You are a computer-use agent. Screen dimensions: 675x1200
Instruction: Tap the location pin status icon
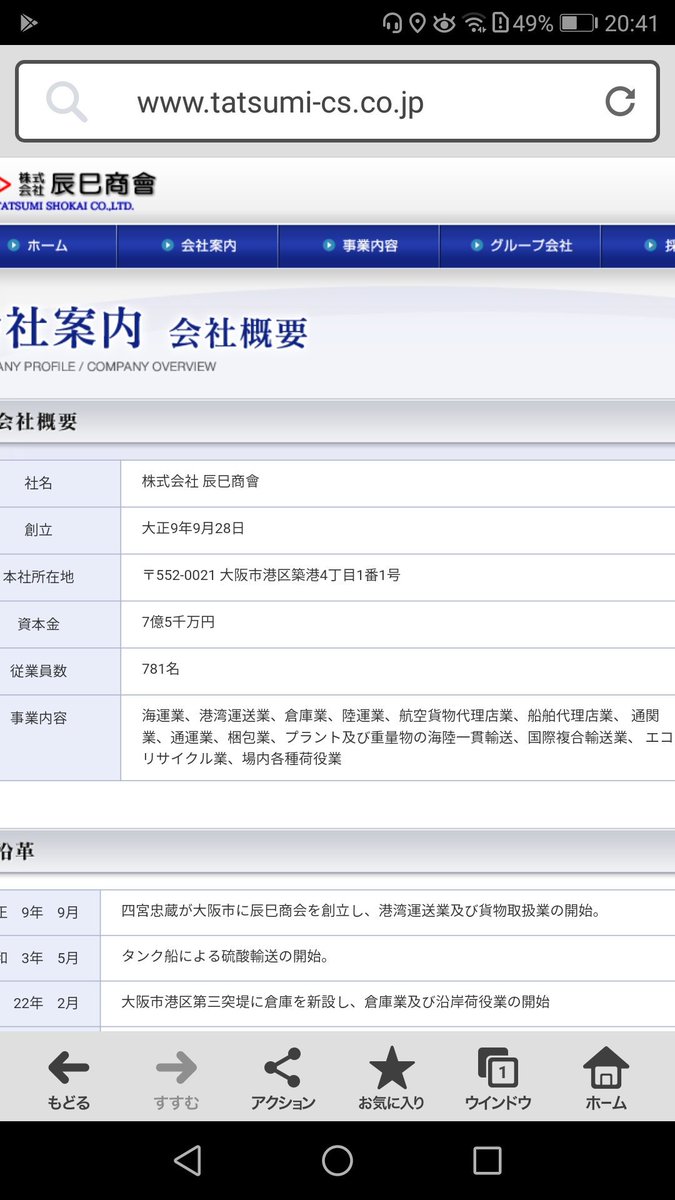pyautogui.click(x=418, y=22)
